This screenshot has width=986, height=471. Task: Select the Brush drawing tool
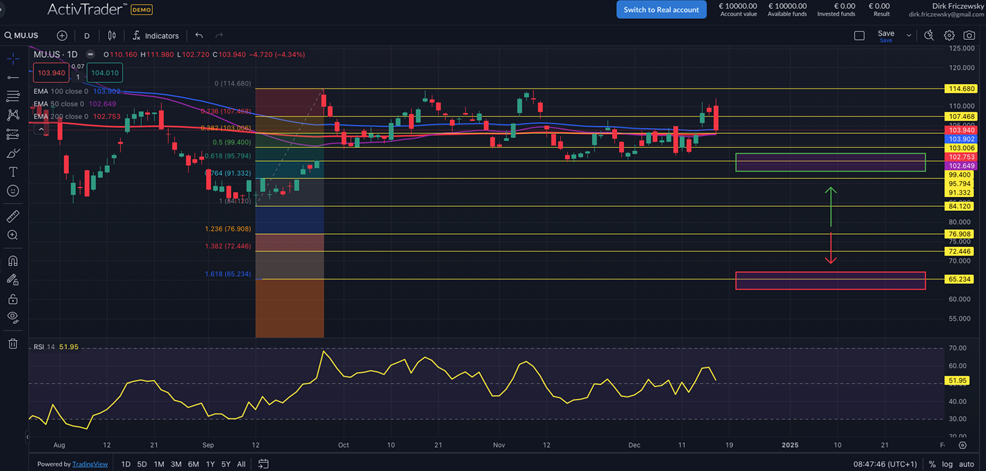[x=12, y=153]
